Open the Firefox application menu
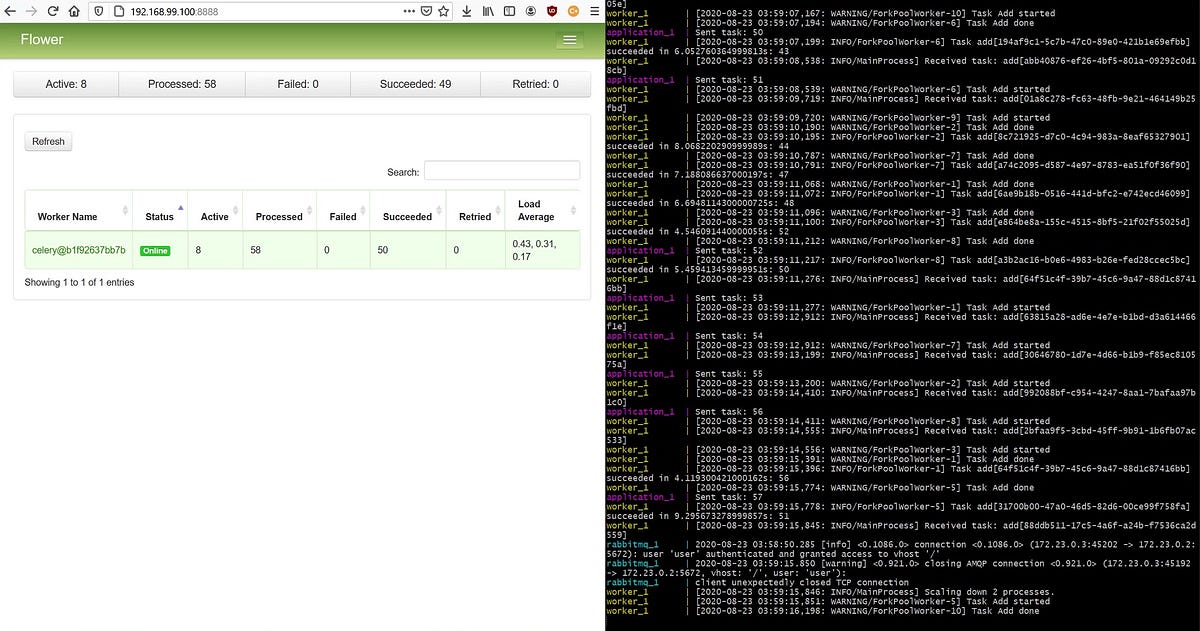This screenshot has height=631, width=1200. click(x=594, y=12)
